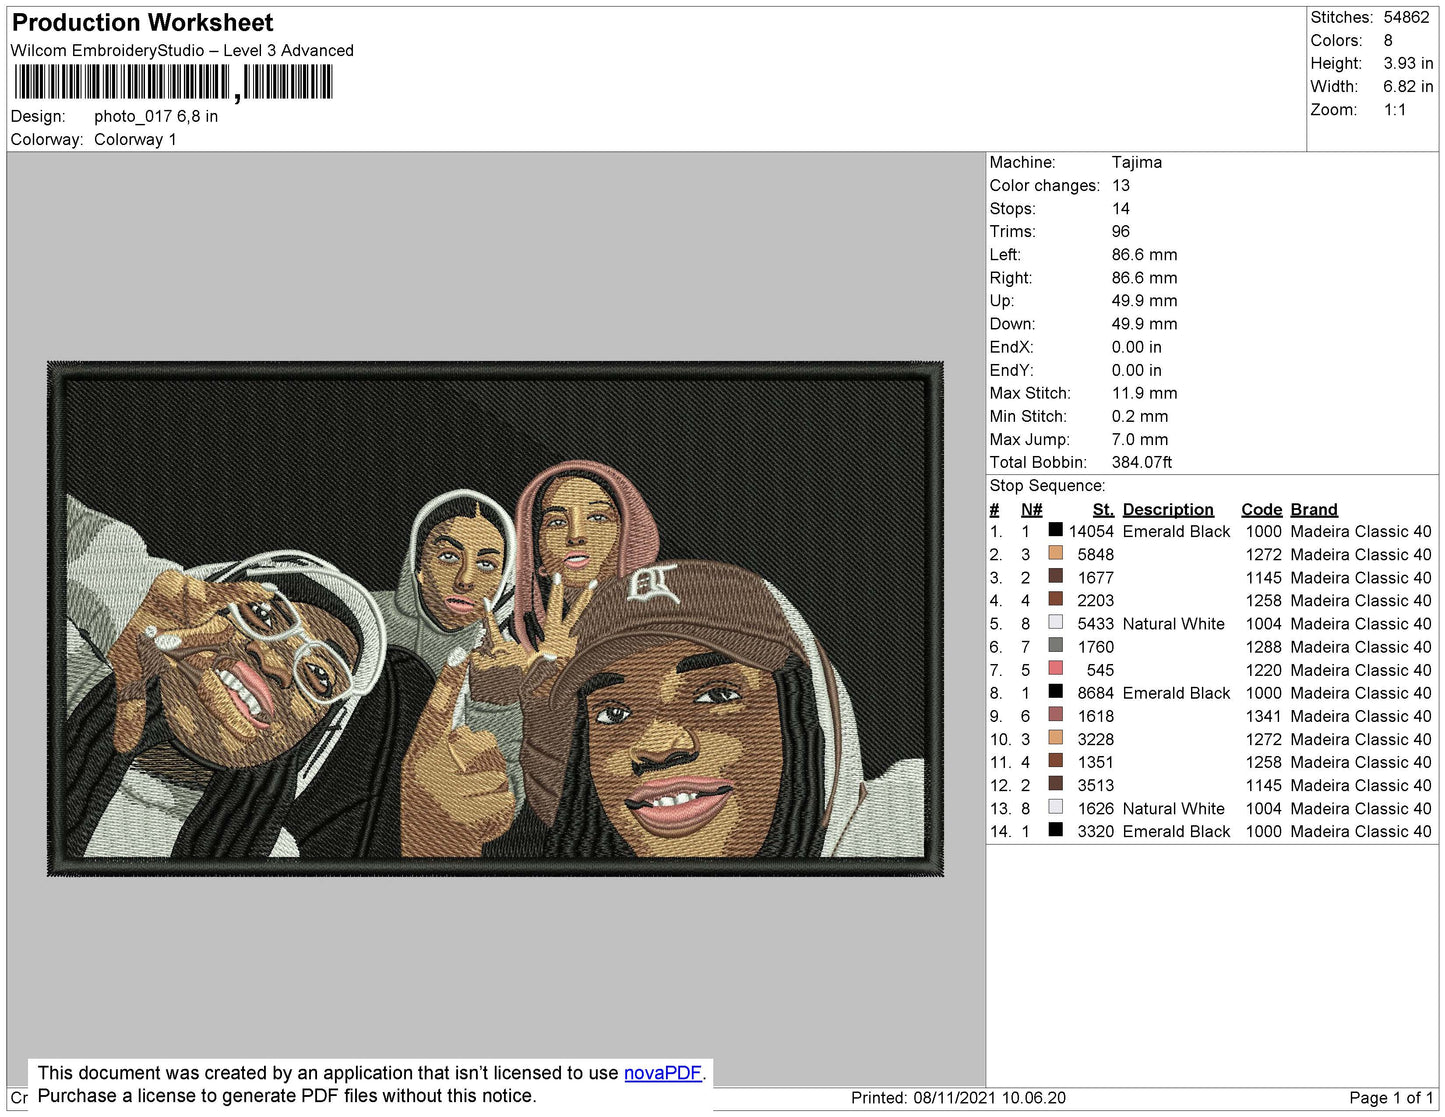Viewport: 1445px width, 1117px height.
Task: Select the "Production Worksheet" title
Action: [x=142, y=23]
